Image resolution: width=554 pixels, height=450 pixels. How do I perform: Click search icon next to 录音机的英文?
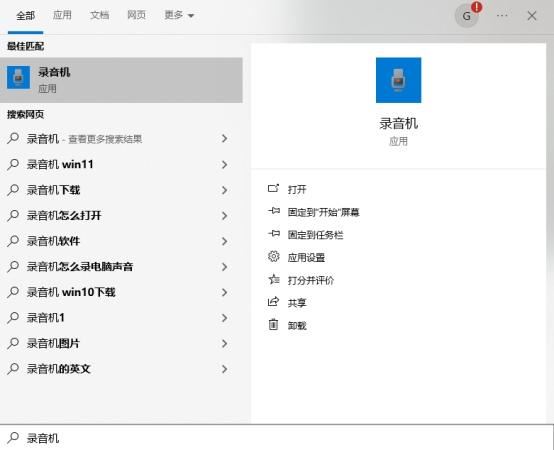click(13, 368)
